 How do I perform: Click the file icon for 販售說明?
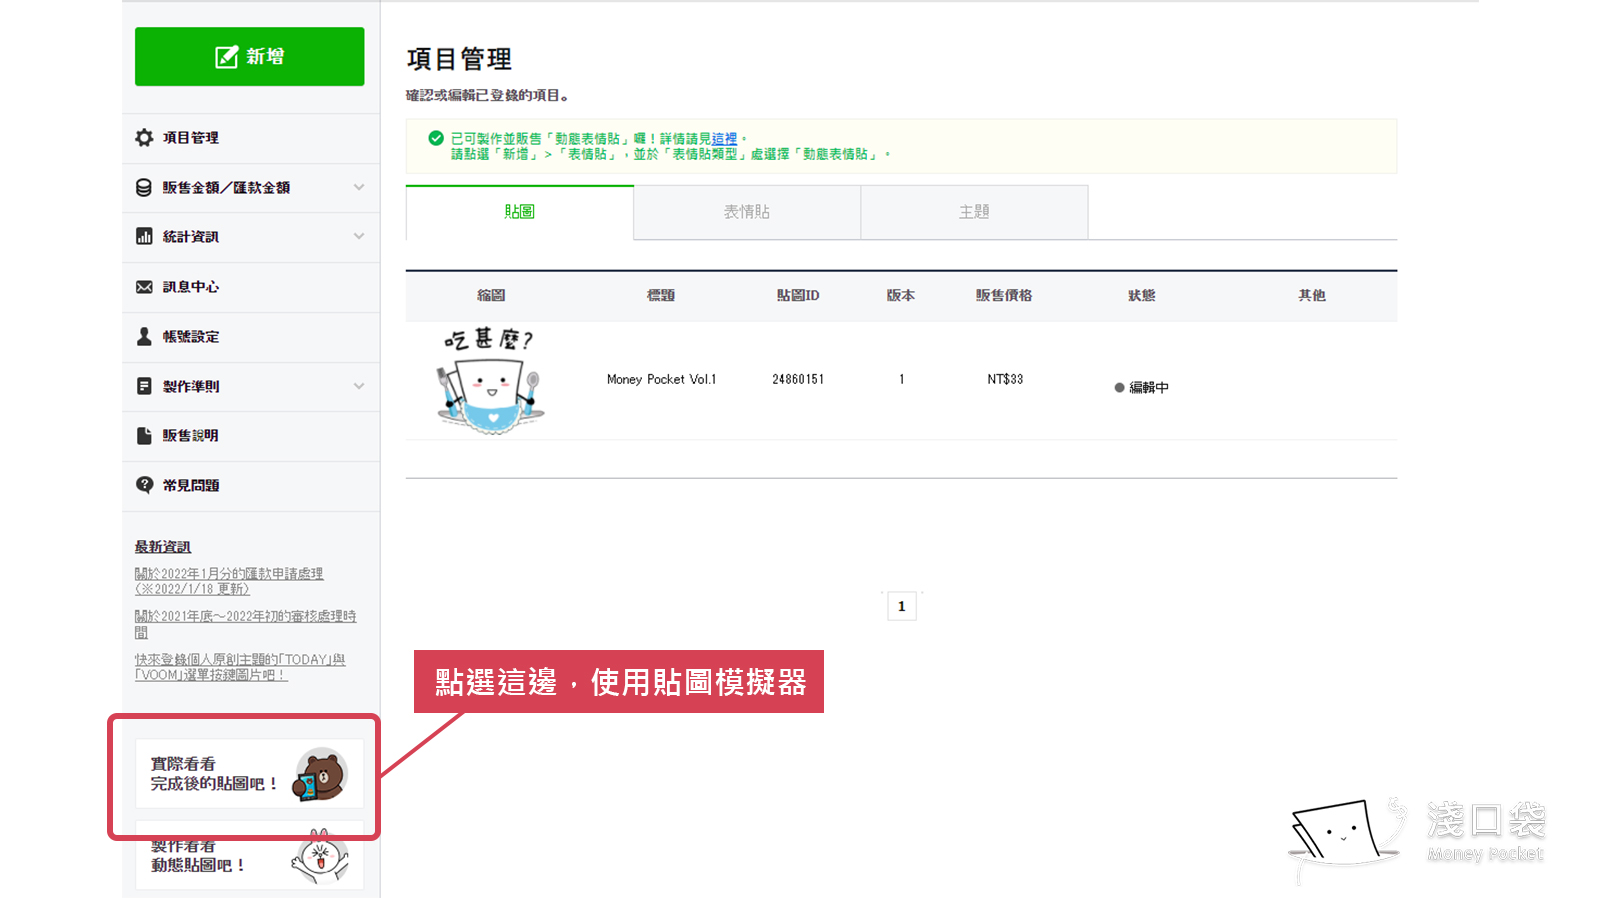(x=145, y=436)
